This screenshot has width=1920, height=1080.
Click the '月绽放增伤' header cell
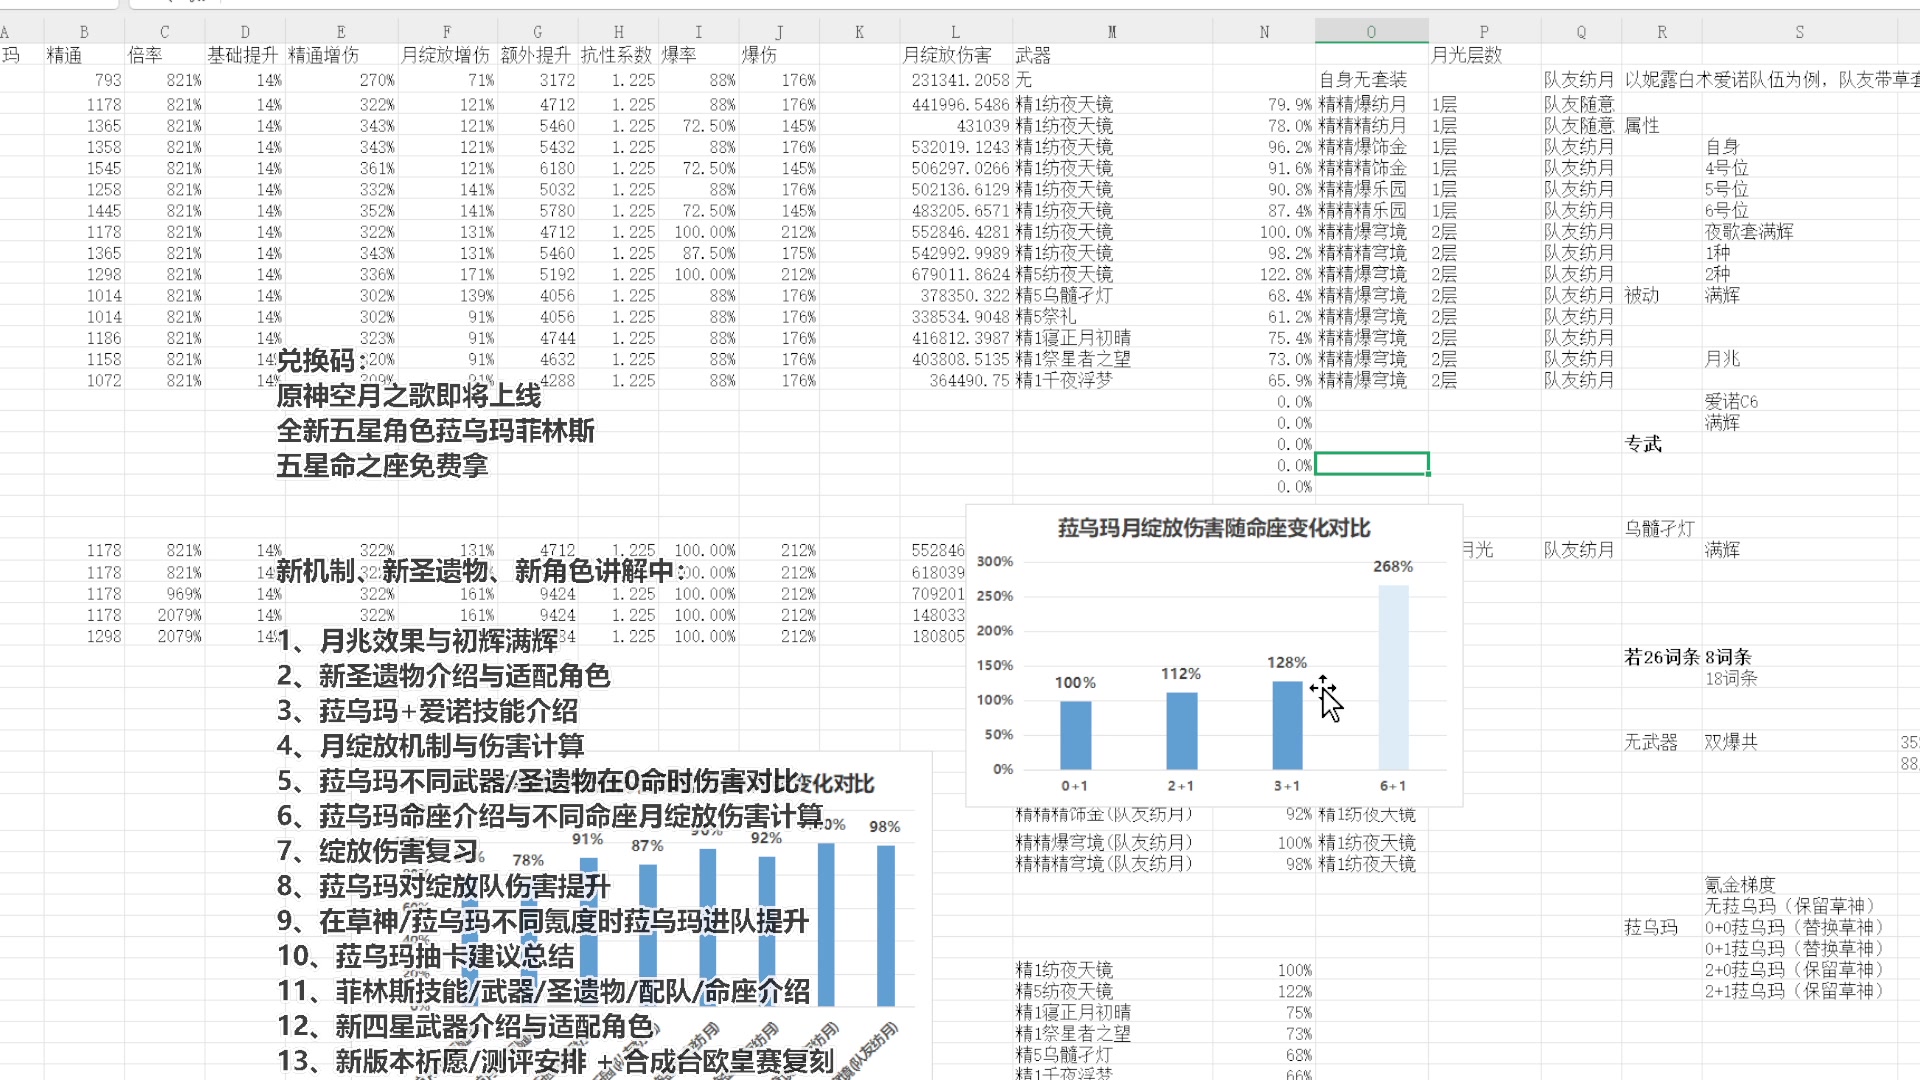445,55
